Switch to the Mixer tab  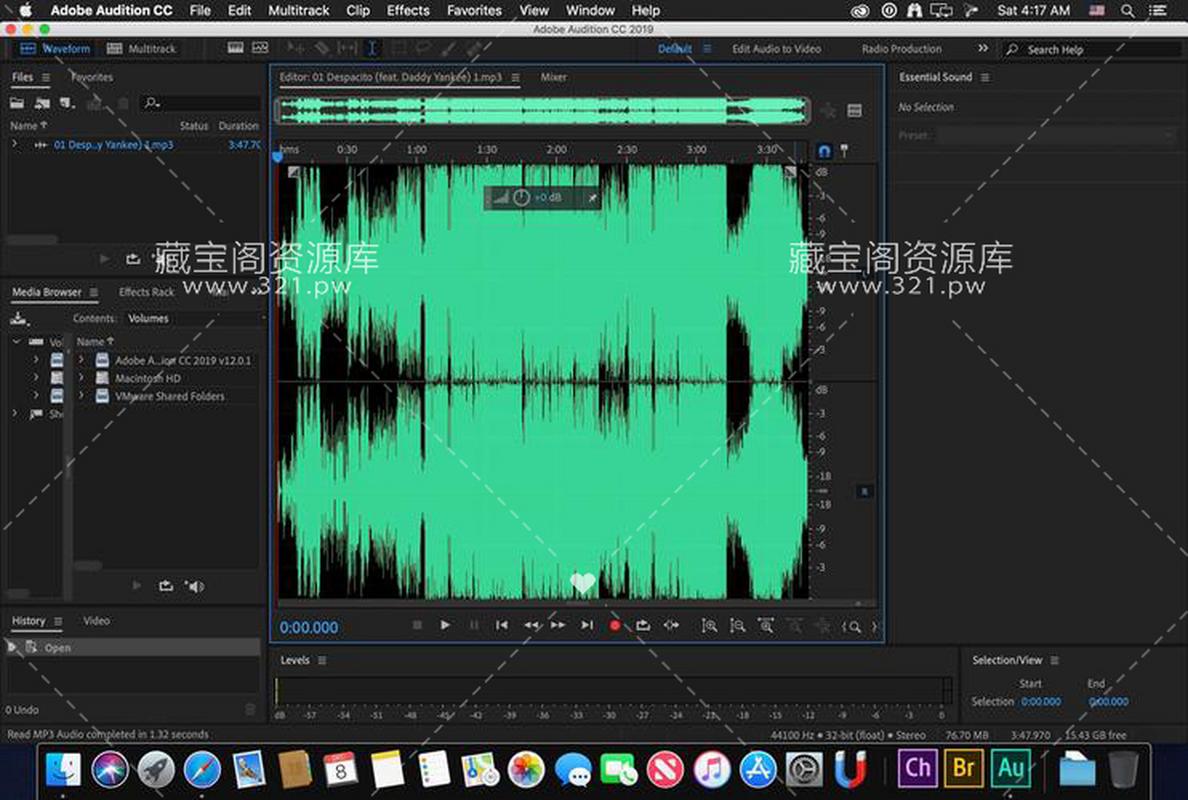click(x=553, y=77)
